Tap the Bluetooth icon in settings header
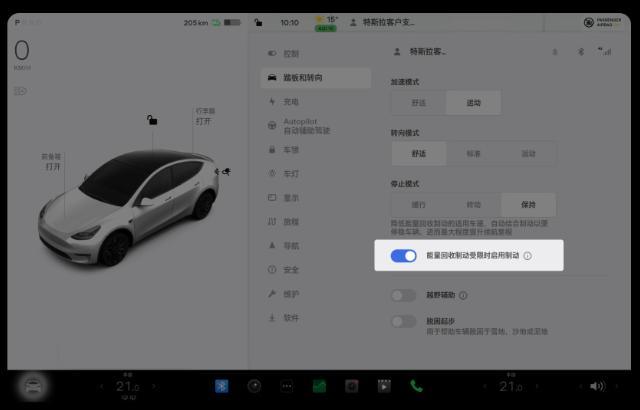Image resolution: width=640 pixels, height=410 pixels. (x=581, y=52)
